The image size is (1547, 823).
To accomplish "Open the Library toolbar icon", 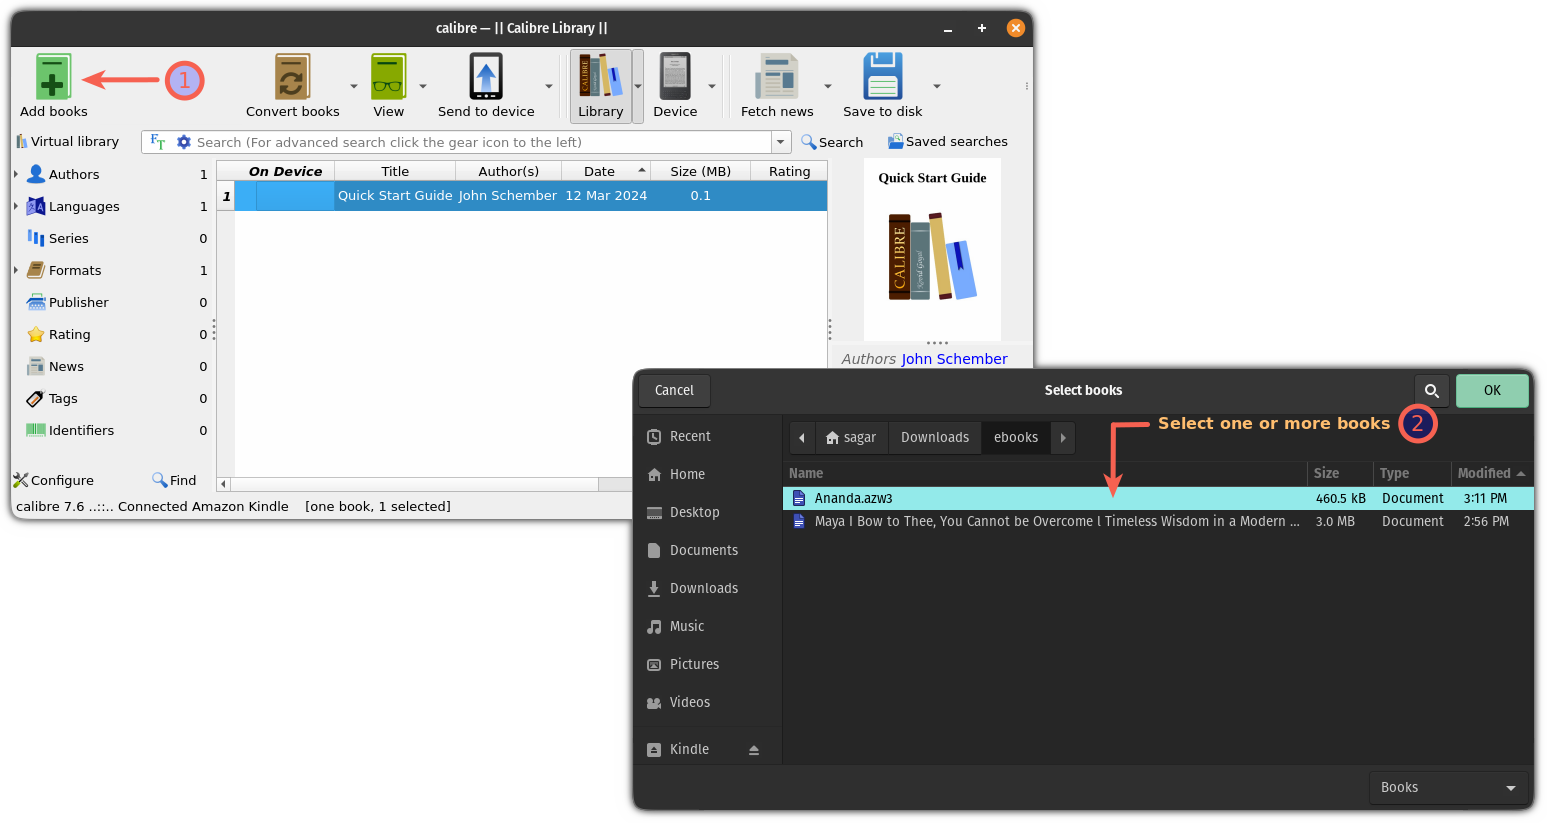I will 600,77.
